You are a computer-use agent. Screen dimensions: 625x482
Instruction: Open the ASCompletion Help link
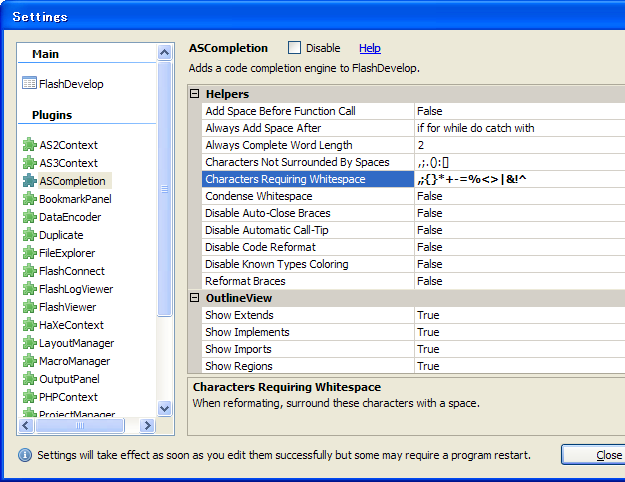[x=369, y=48]
